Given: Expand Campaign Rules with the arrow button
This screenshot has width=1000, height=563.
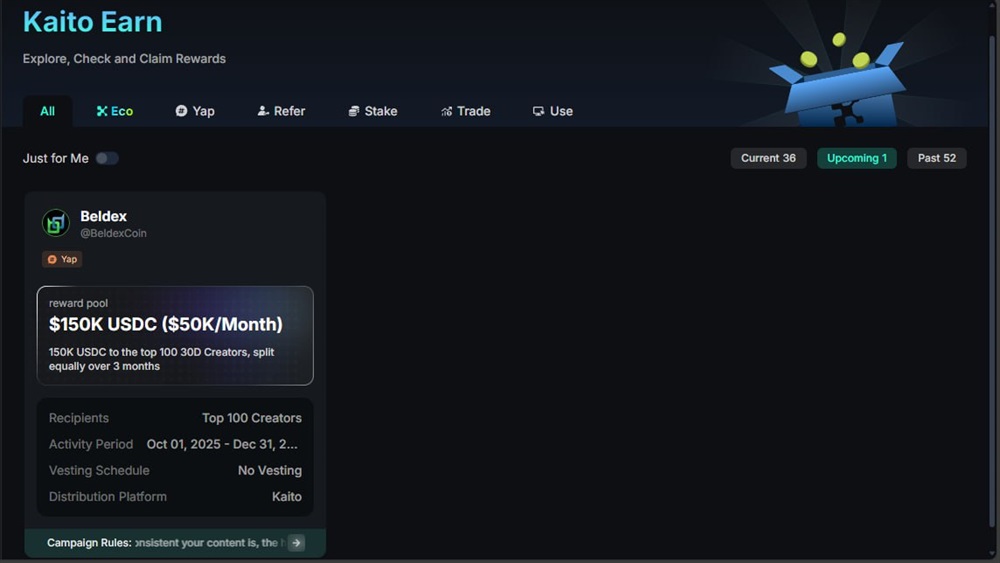Looking at the screenshot, I should pyautogui.click(x=296, y=543).
